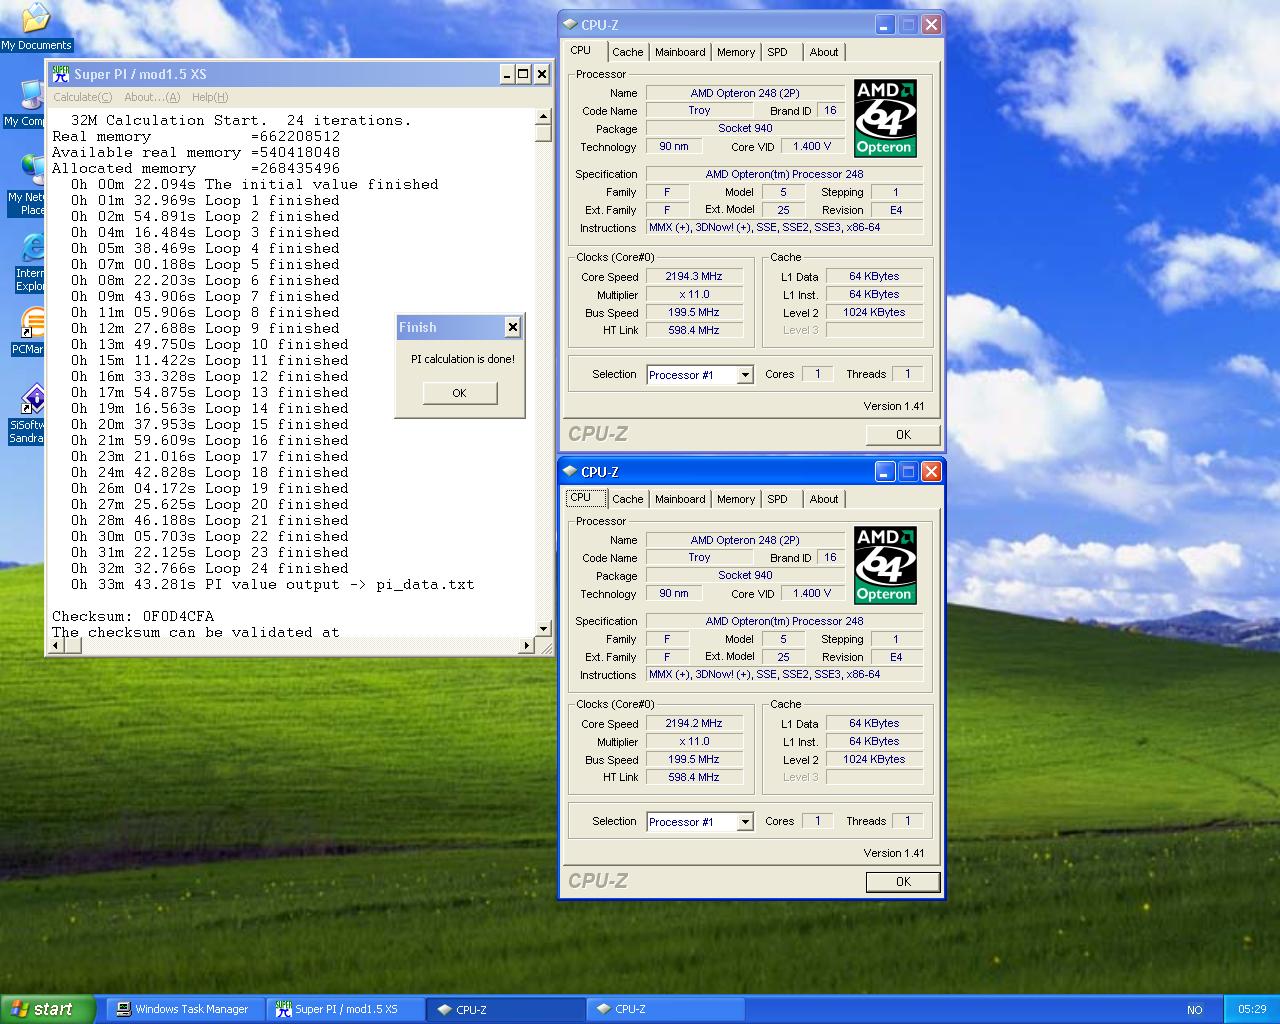This screenshot has height=1024, width=1280.
Task: Click Super PI vertical scrollbar up arrow
Action: coord(543,117)
